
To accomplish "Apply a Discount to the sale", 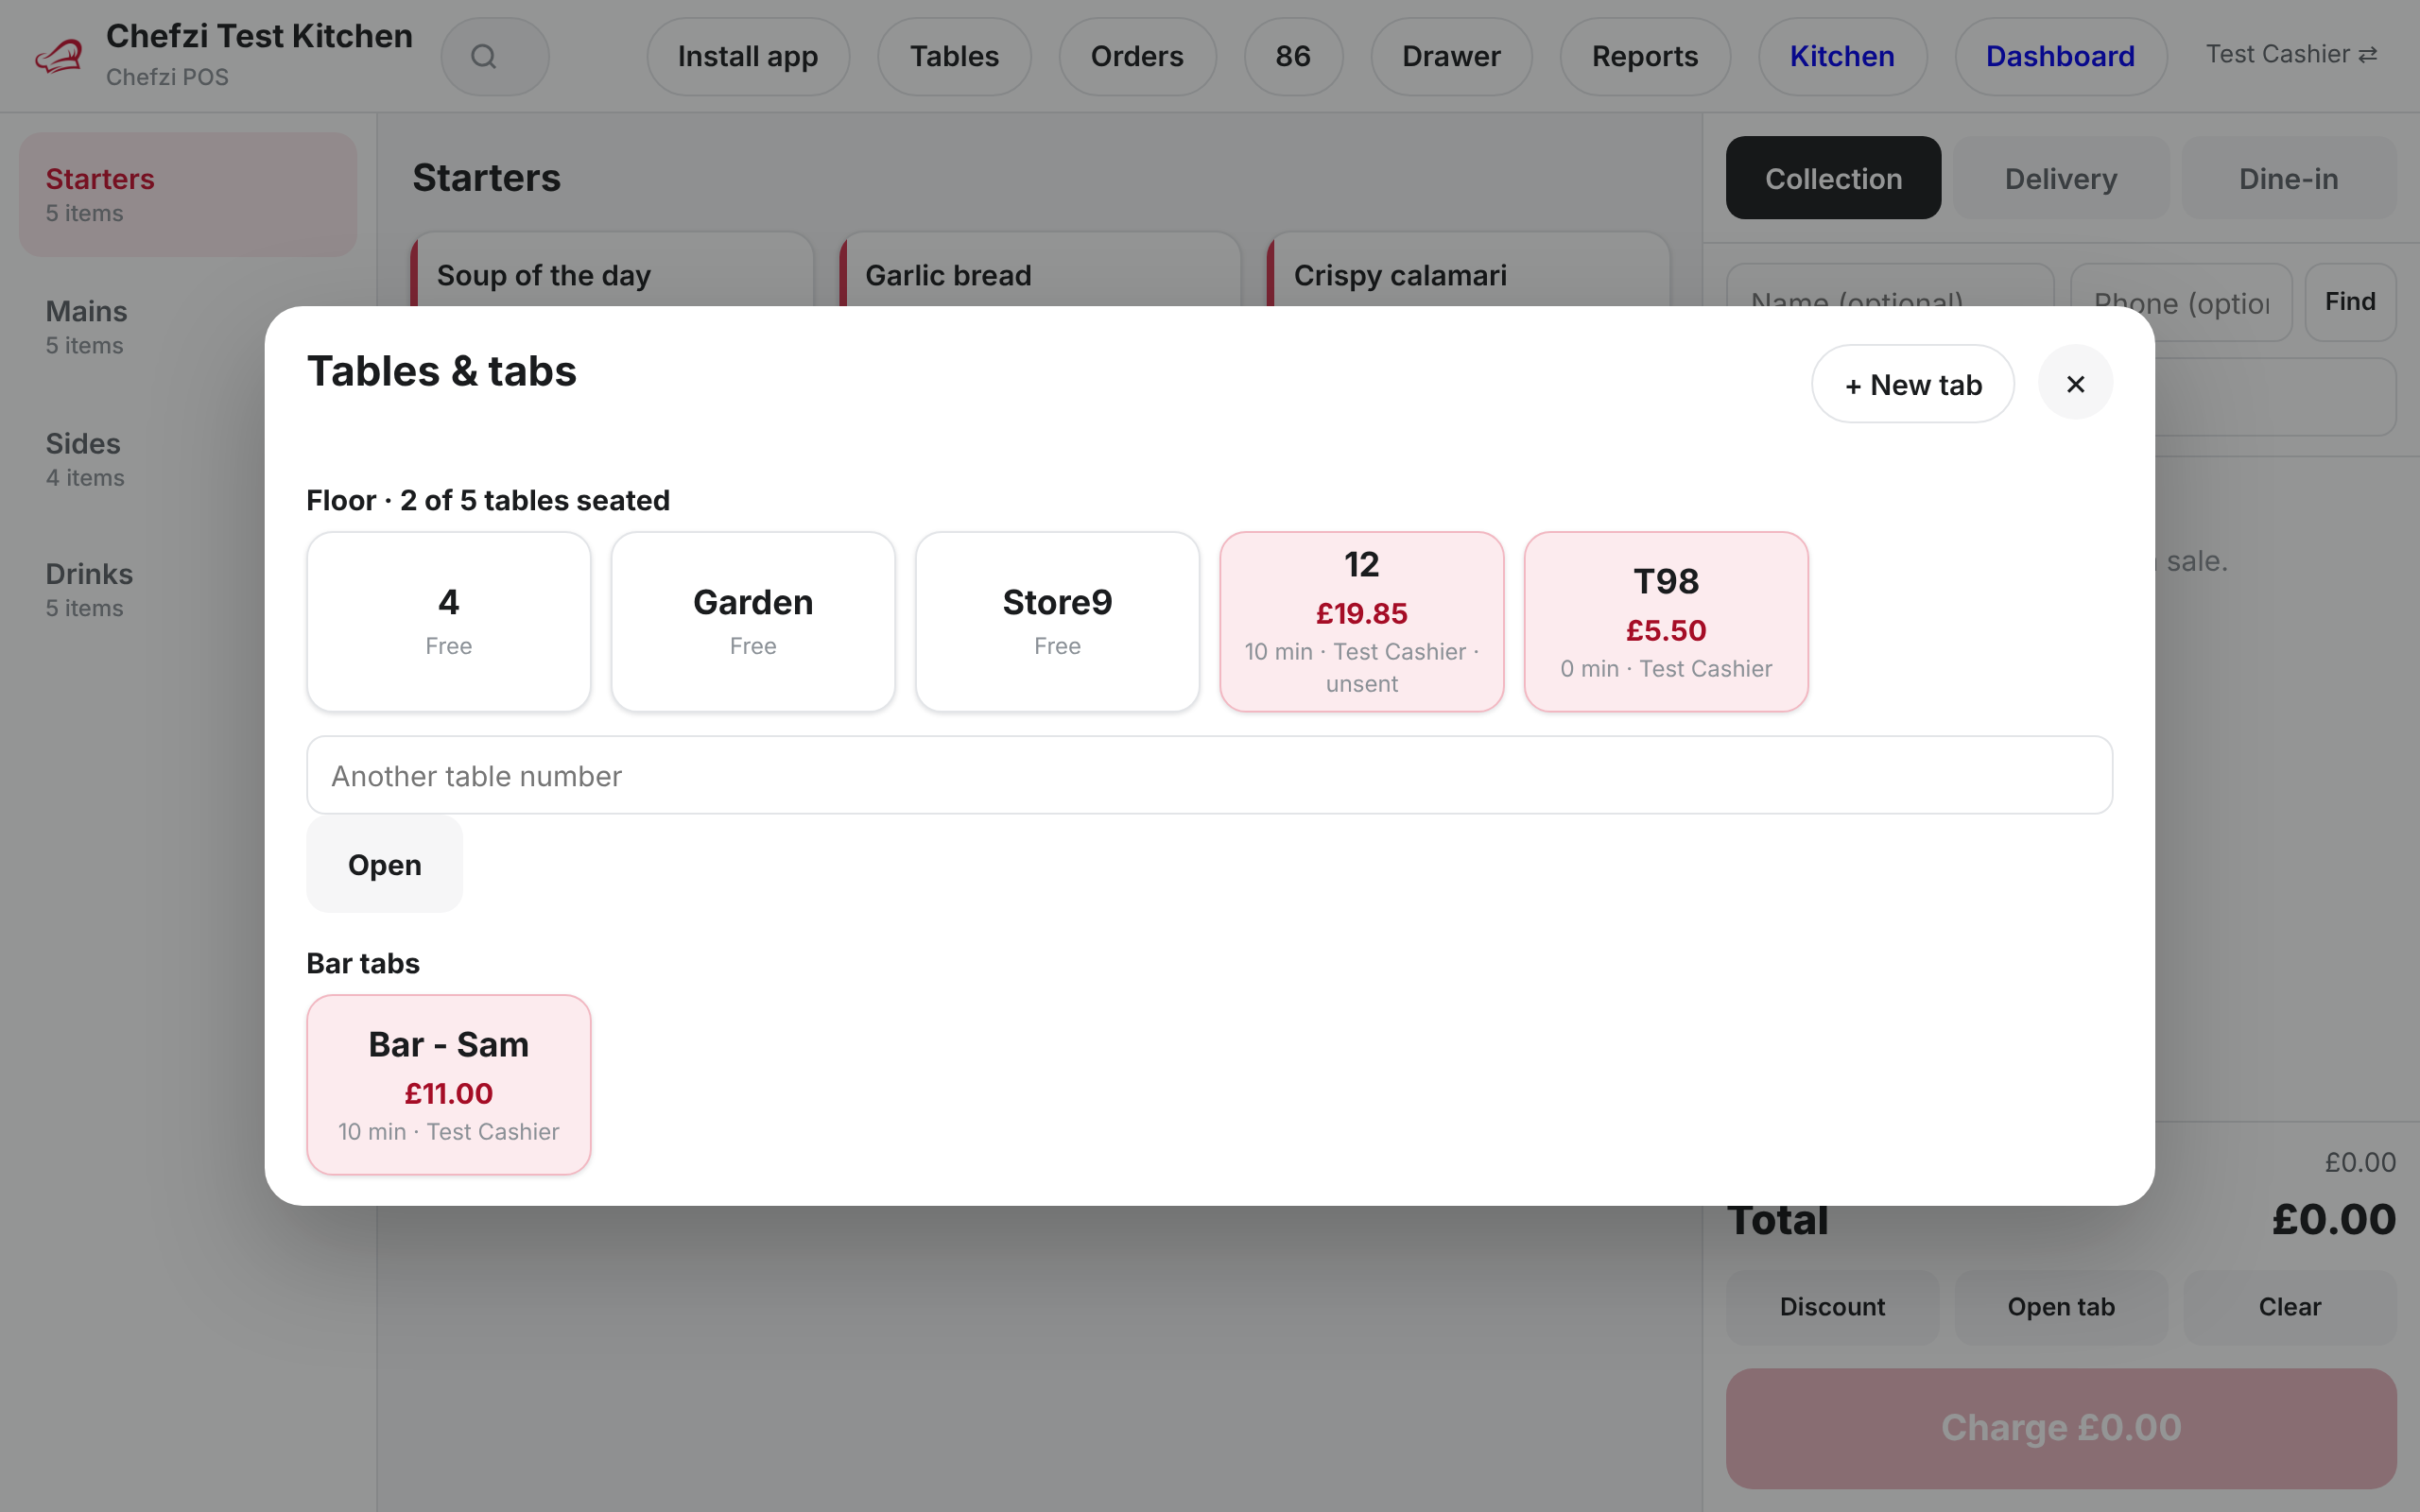I will click(1832, 1307).
